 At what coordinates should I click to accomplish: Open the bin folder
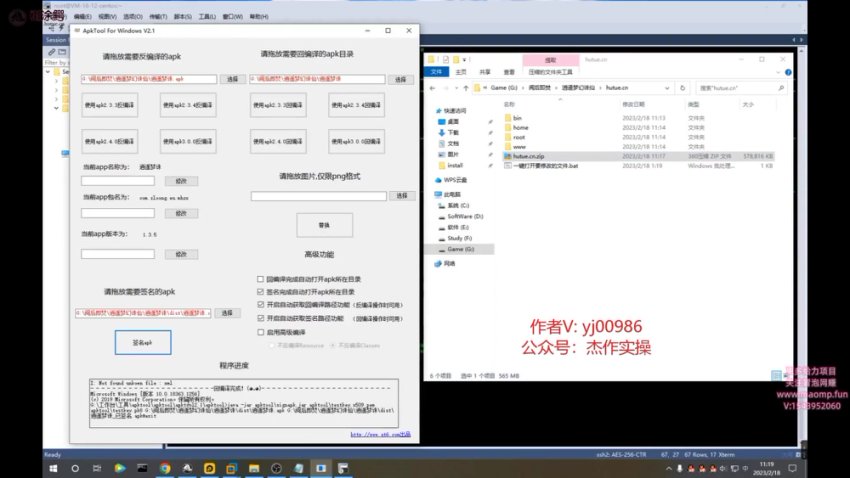(x=518, y=118)
